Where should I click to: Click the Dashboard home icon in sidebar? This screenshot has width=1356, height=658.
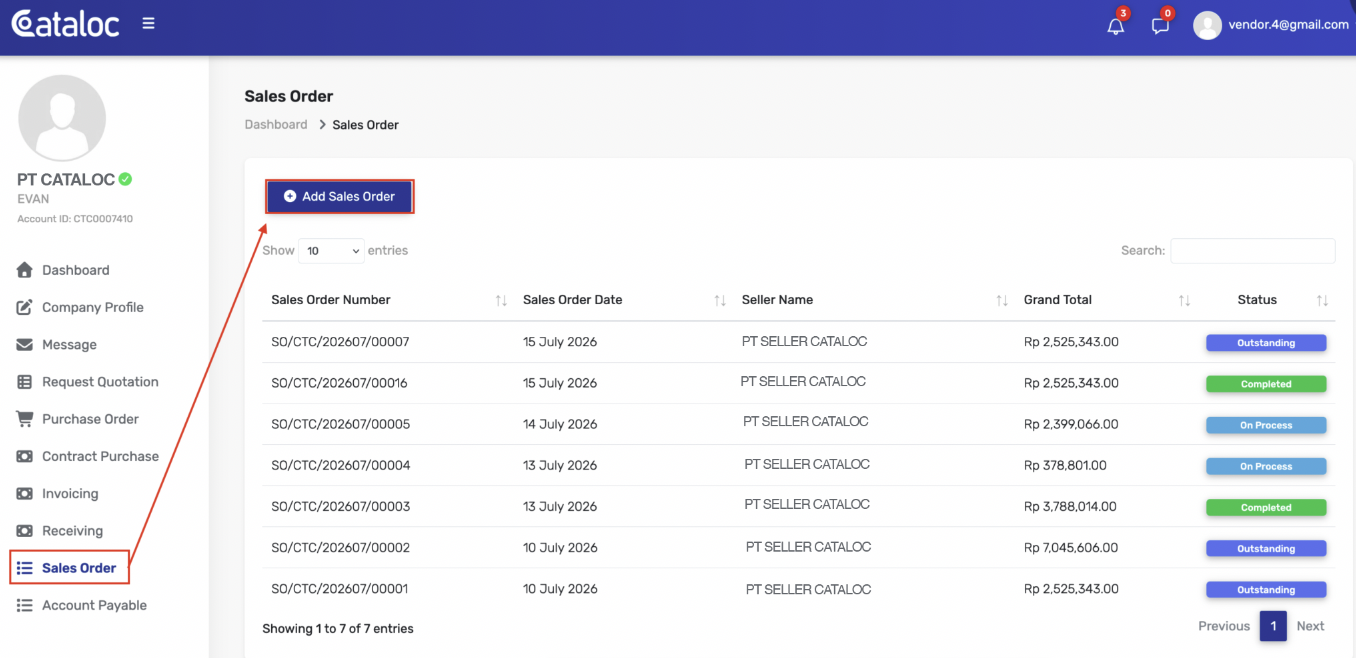click(x=24, y=270)
